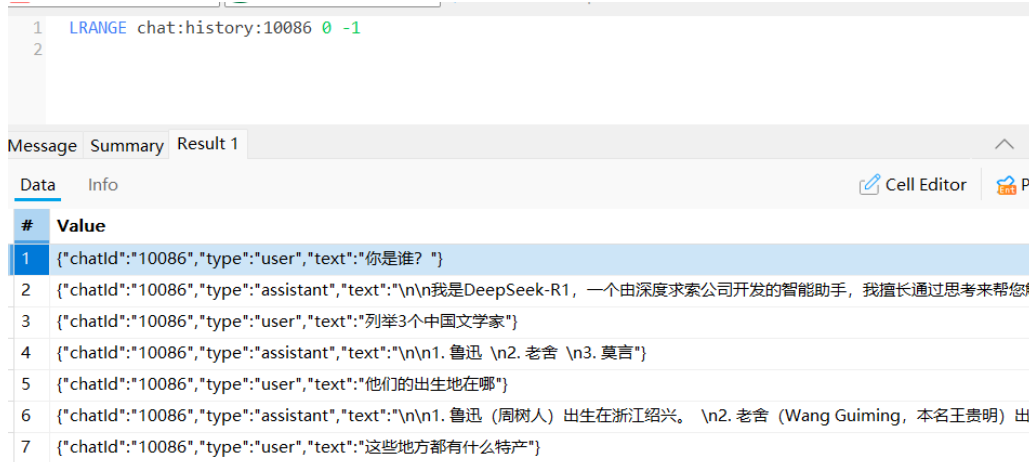The width and height of the screenshot is (1029, 462).
Task: Click row number 2 cell
Action: click(31, 290)
